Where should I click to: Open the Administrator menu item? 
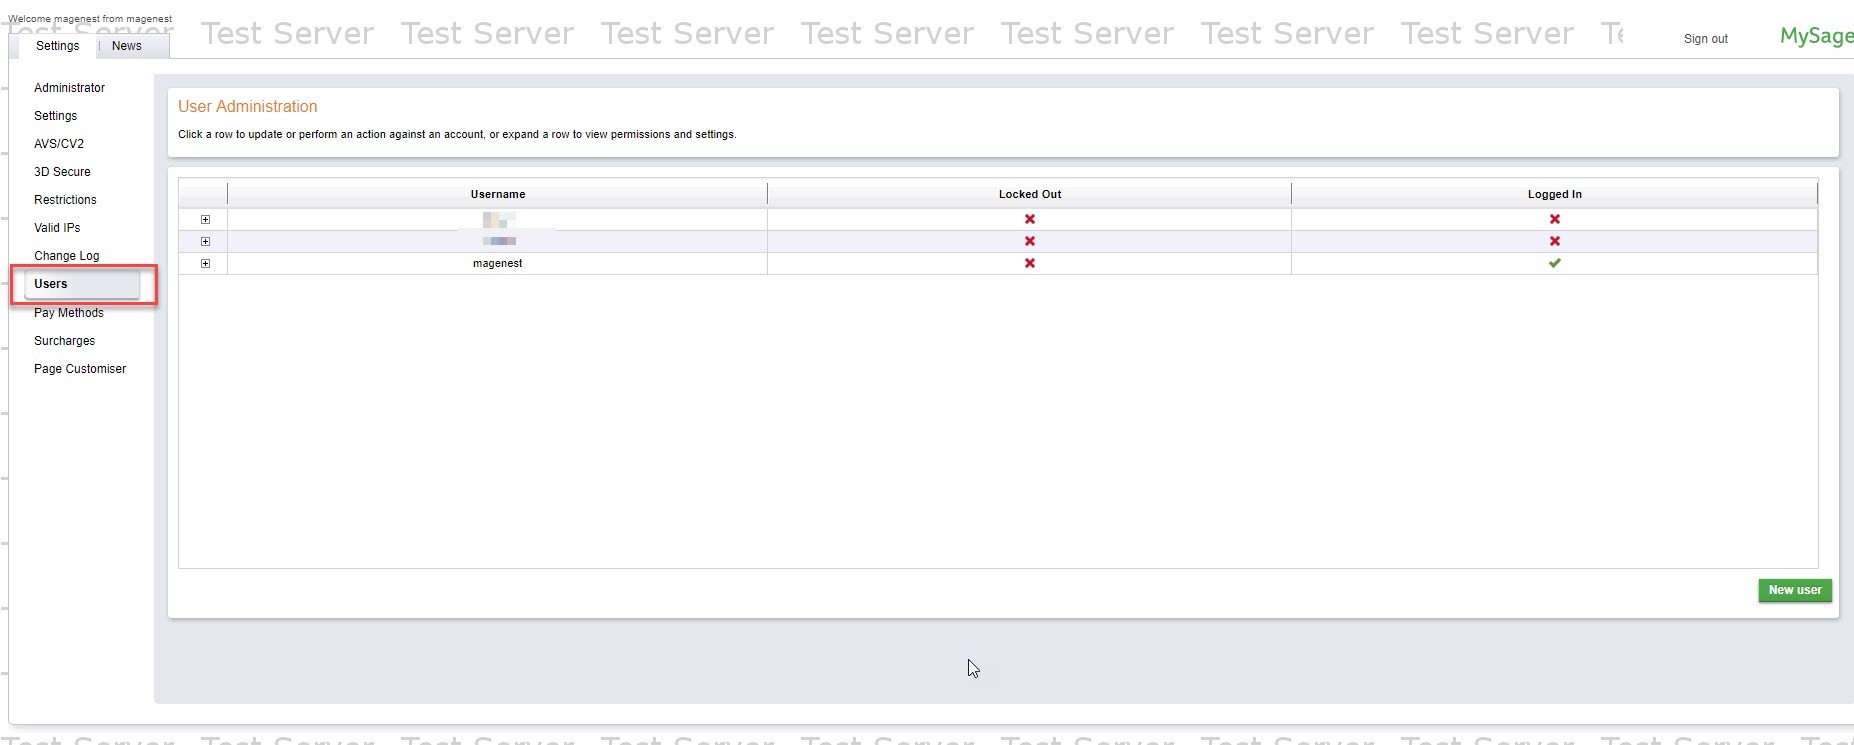click(69, 88)
